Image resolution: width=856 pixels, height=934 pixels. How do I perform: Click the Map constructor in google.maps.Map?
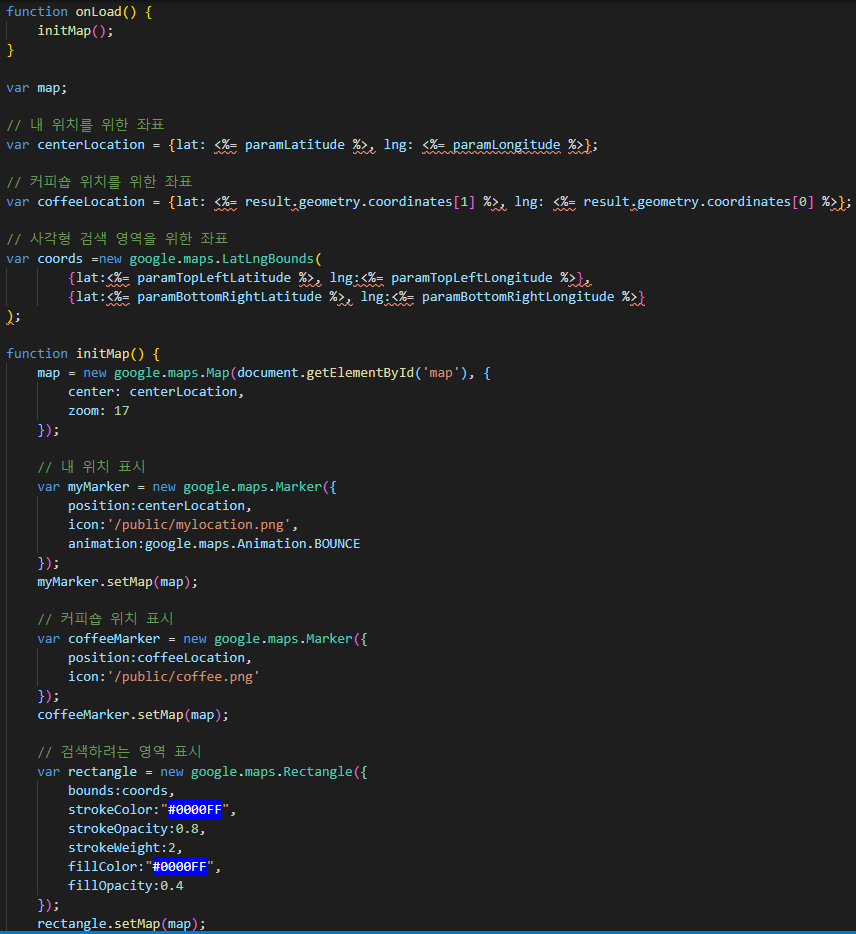pyautogui.click(x=217, y=373)
